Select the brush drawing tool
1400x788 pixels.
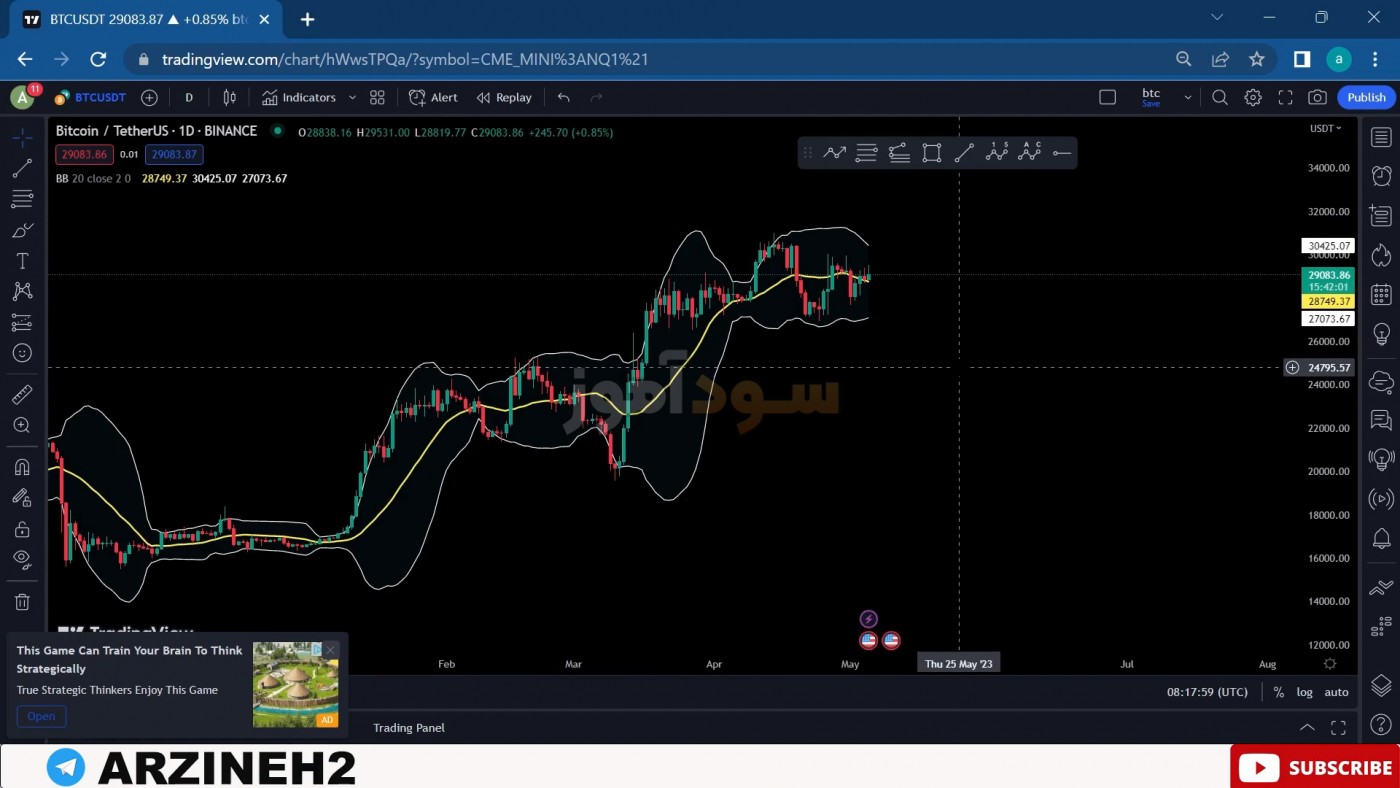pyautogui.click(x=22, y=230)
